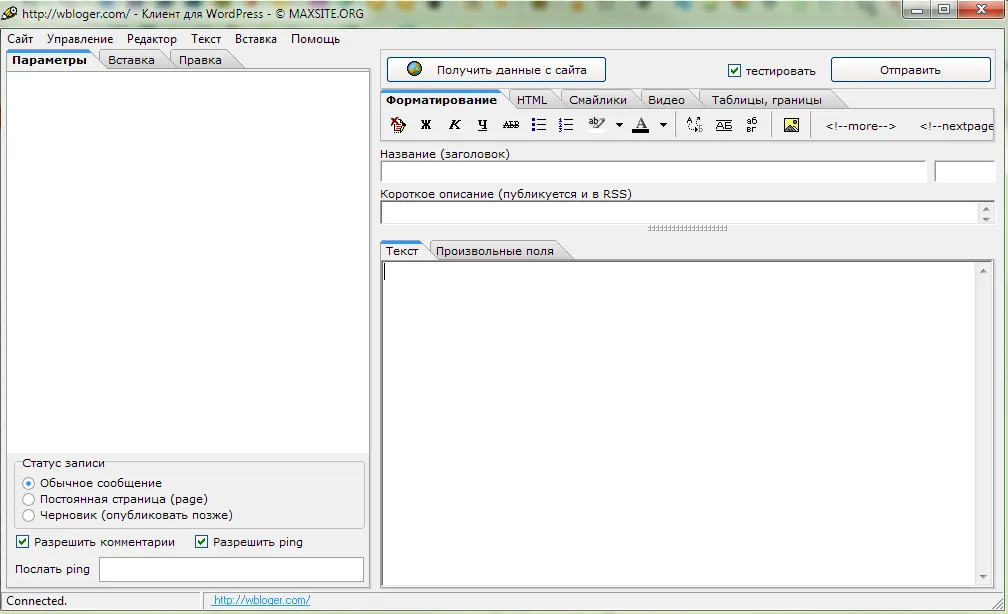Insert a numbered list
The image size is (1008, 614).
(x=566, y=125)
